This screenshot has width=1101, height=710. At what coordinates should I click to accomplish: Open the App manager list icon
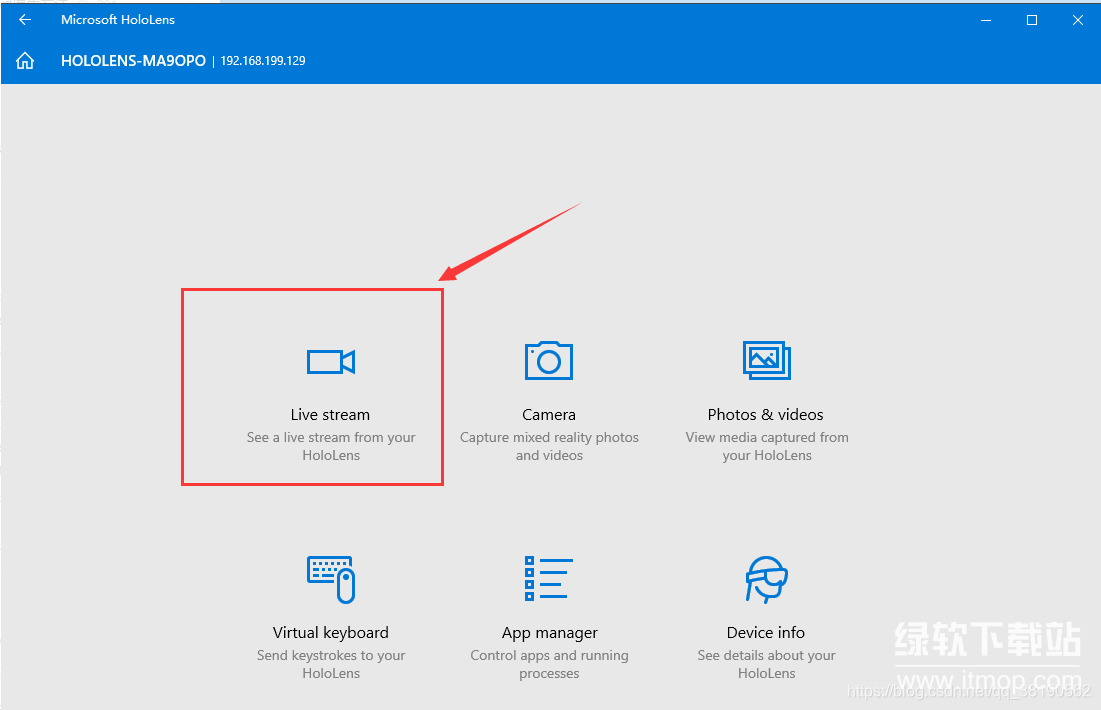(549, 579)
